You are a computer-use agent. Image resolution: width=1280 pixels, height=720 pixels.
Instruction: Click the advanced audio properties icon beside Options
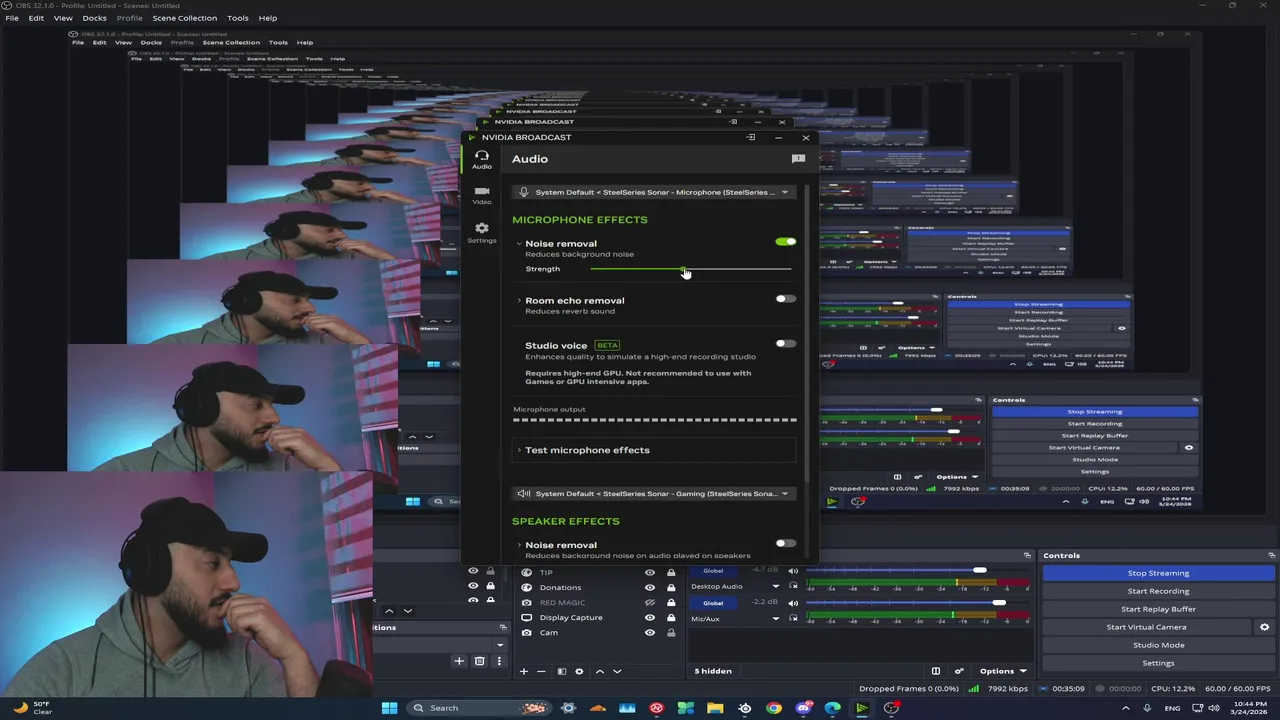coord(959,671)
